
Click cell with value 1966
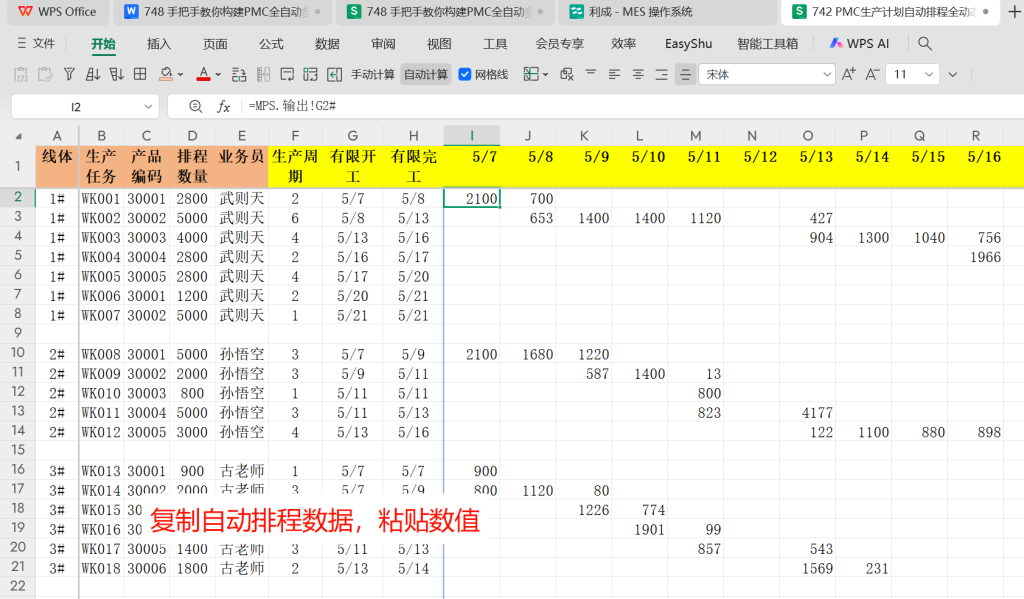coord(976,257)
